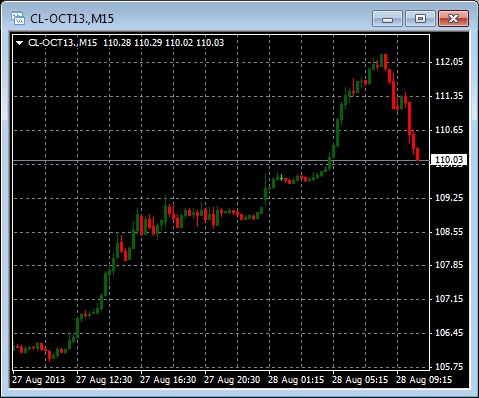Click the 108.55 price axis label
Screen dimensions: 479x398
tap(449, 232)
